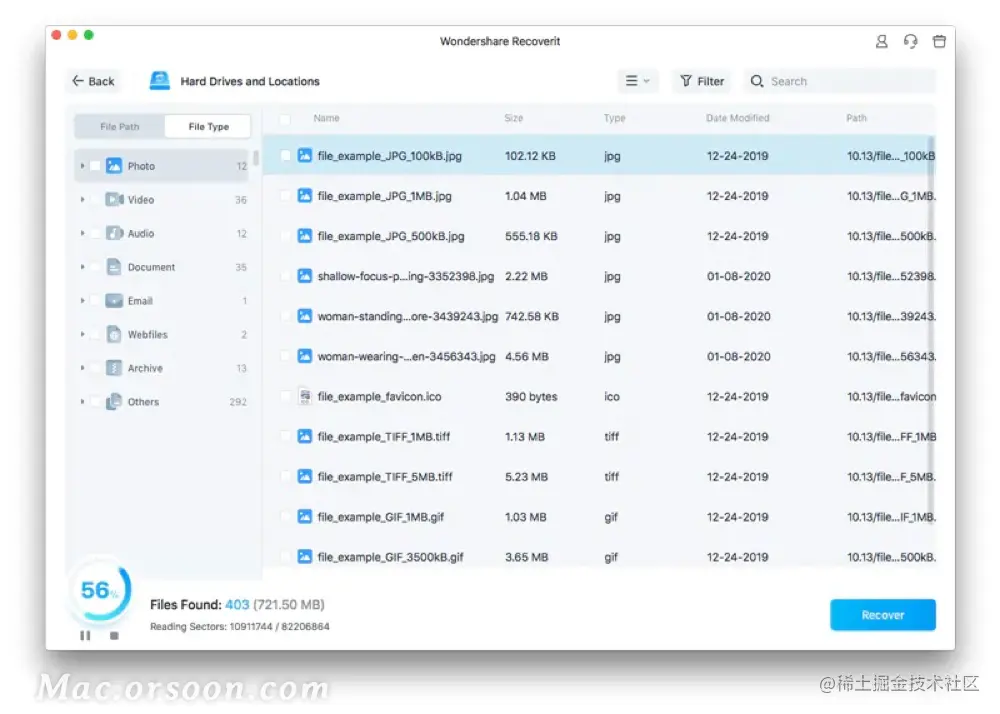Viewport: 1000px width, 714px height.
Task: Check the box for file_example_JPG_500kB.jpg
Action: pyautogui.click(x=285, y=236)
